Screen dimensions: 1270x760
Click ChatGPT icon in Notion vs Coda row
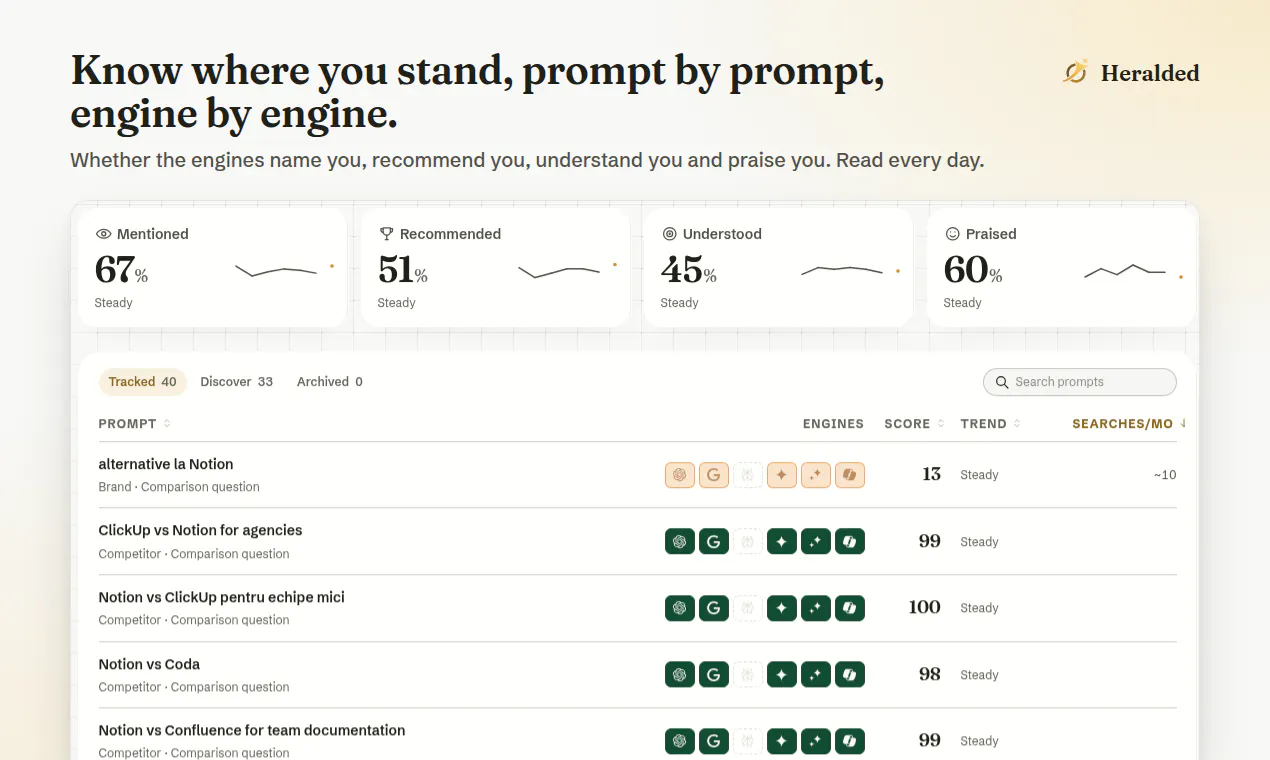click(x=680, y=675)
